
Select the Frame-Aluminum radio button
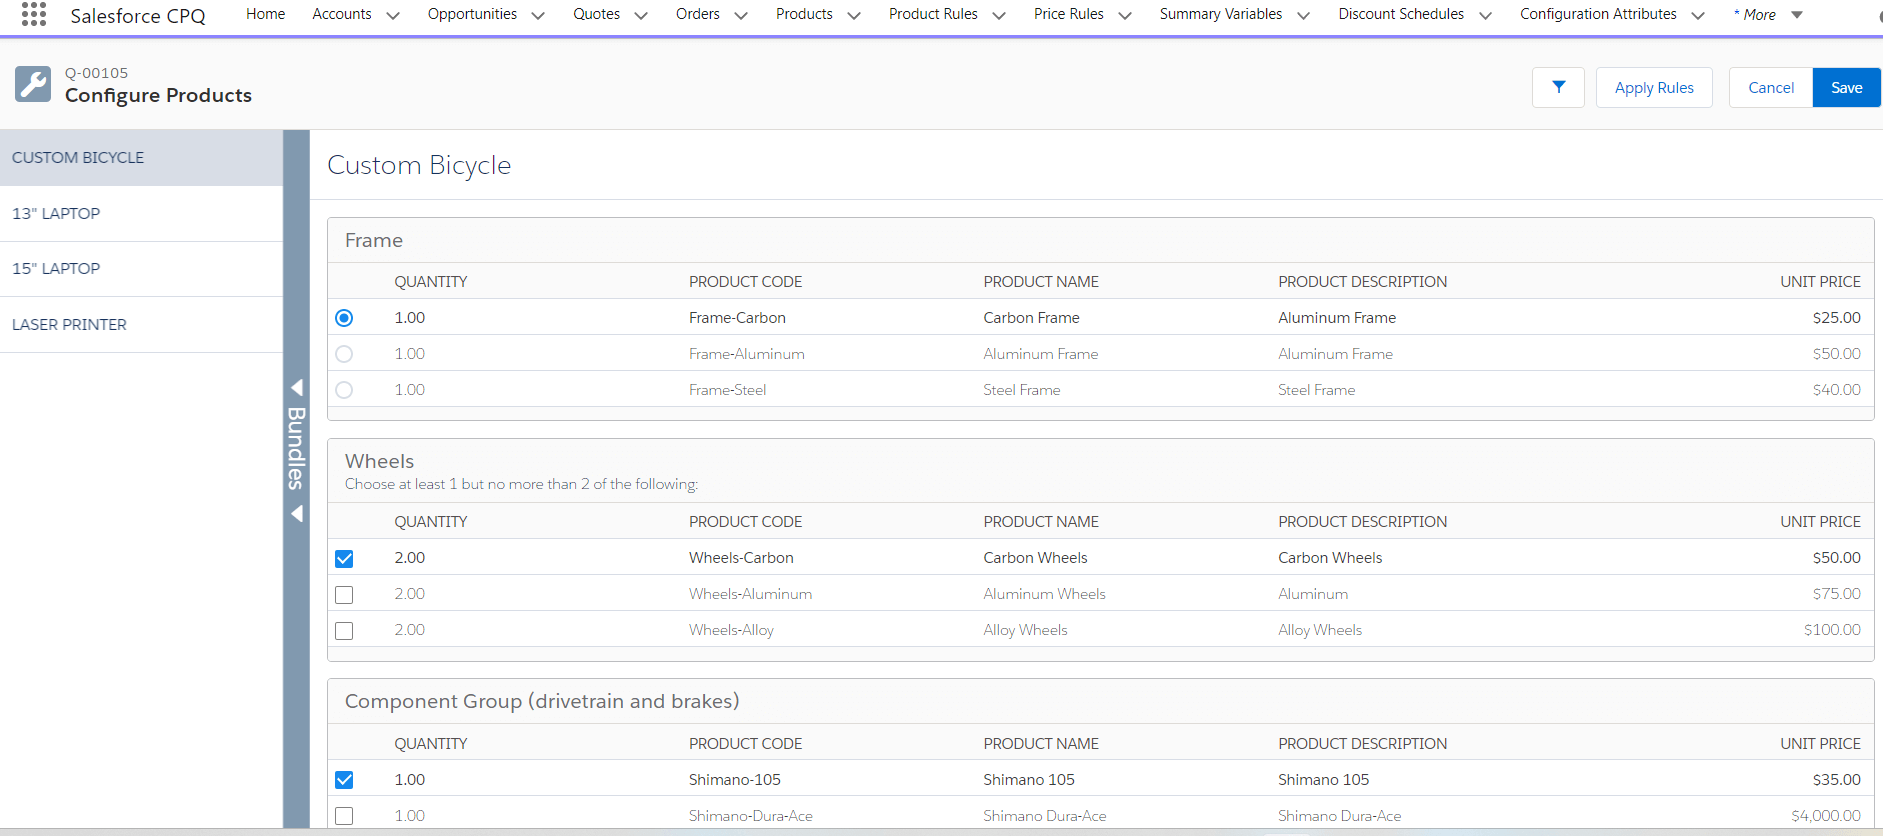(344, 354)
